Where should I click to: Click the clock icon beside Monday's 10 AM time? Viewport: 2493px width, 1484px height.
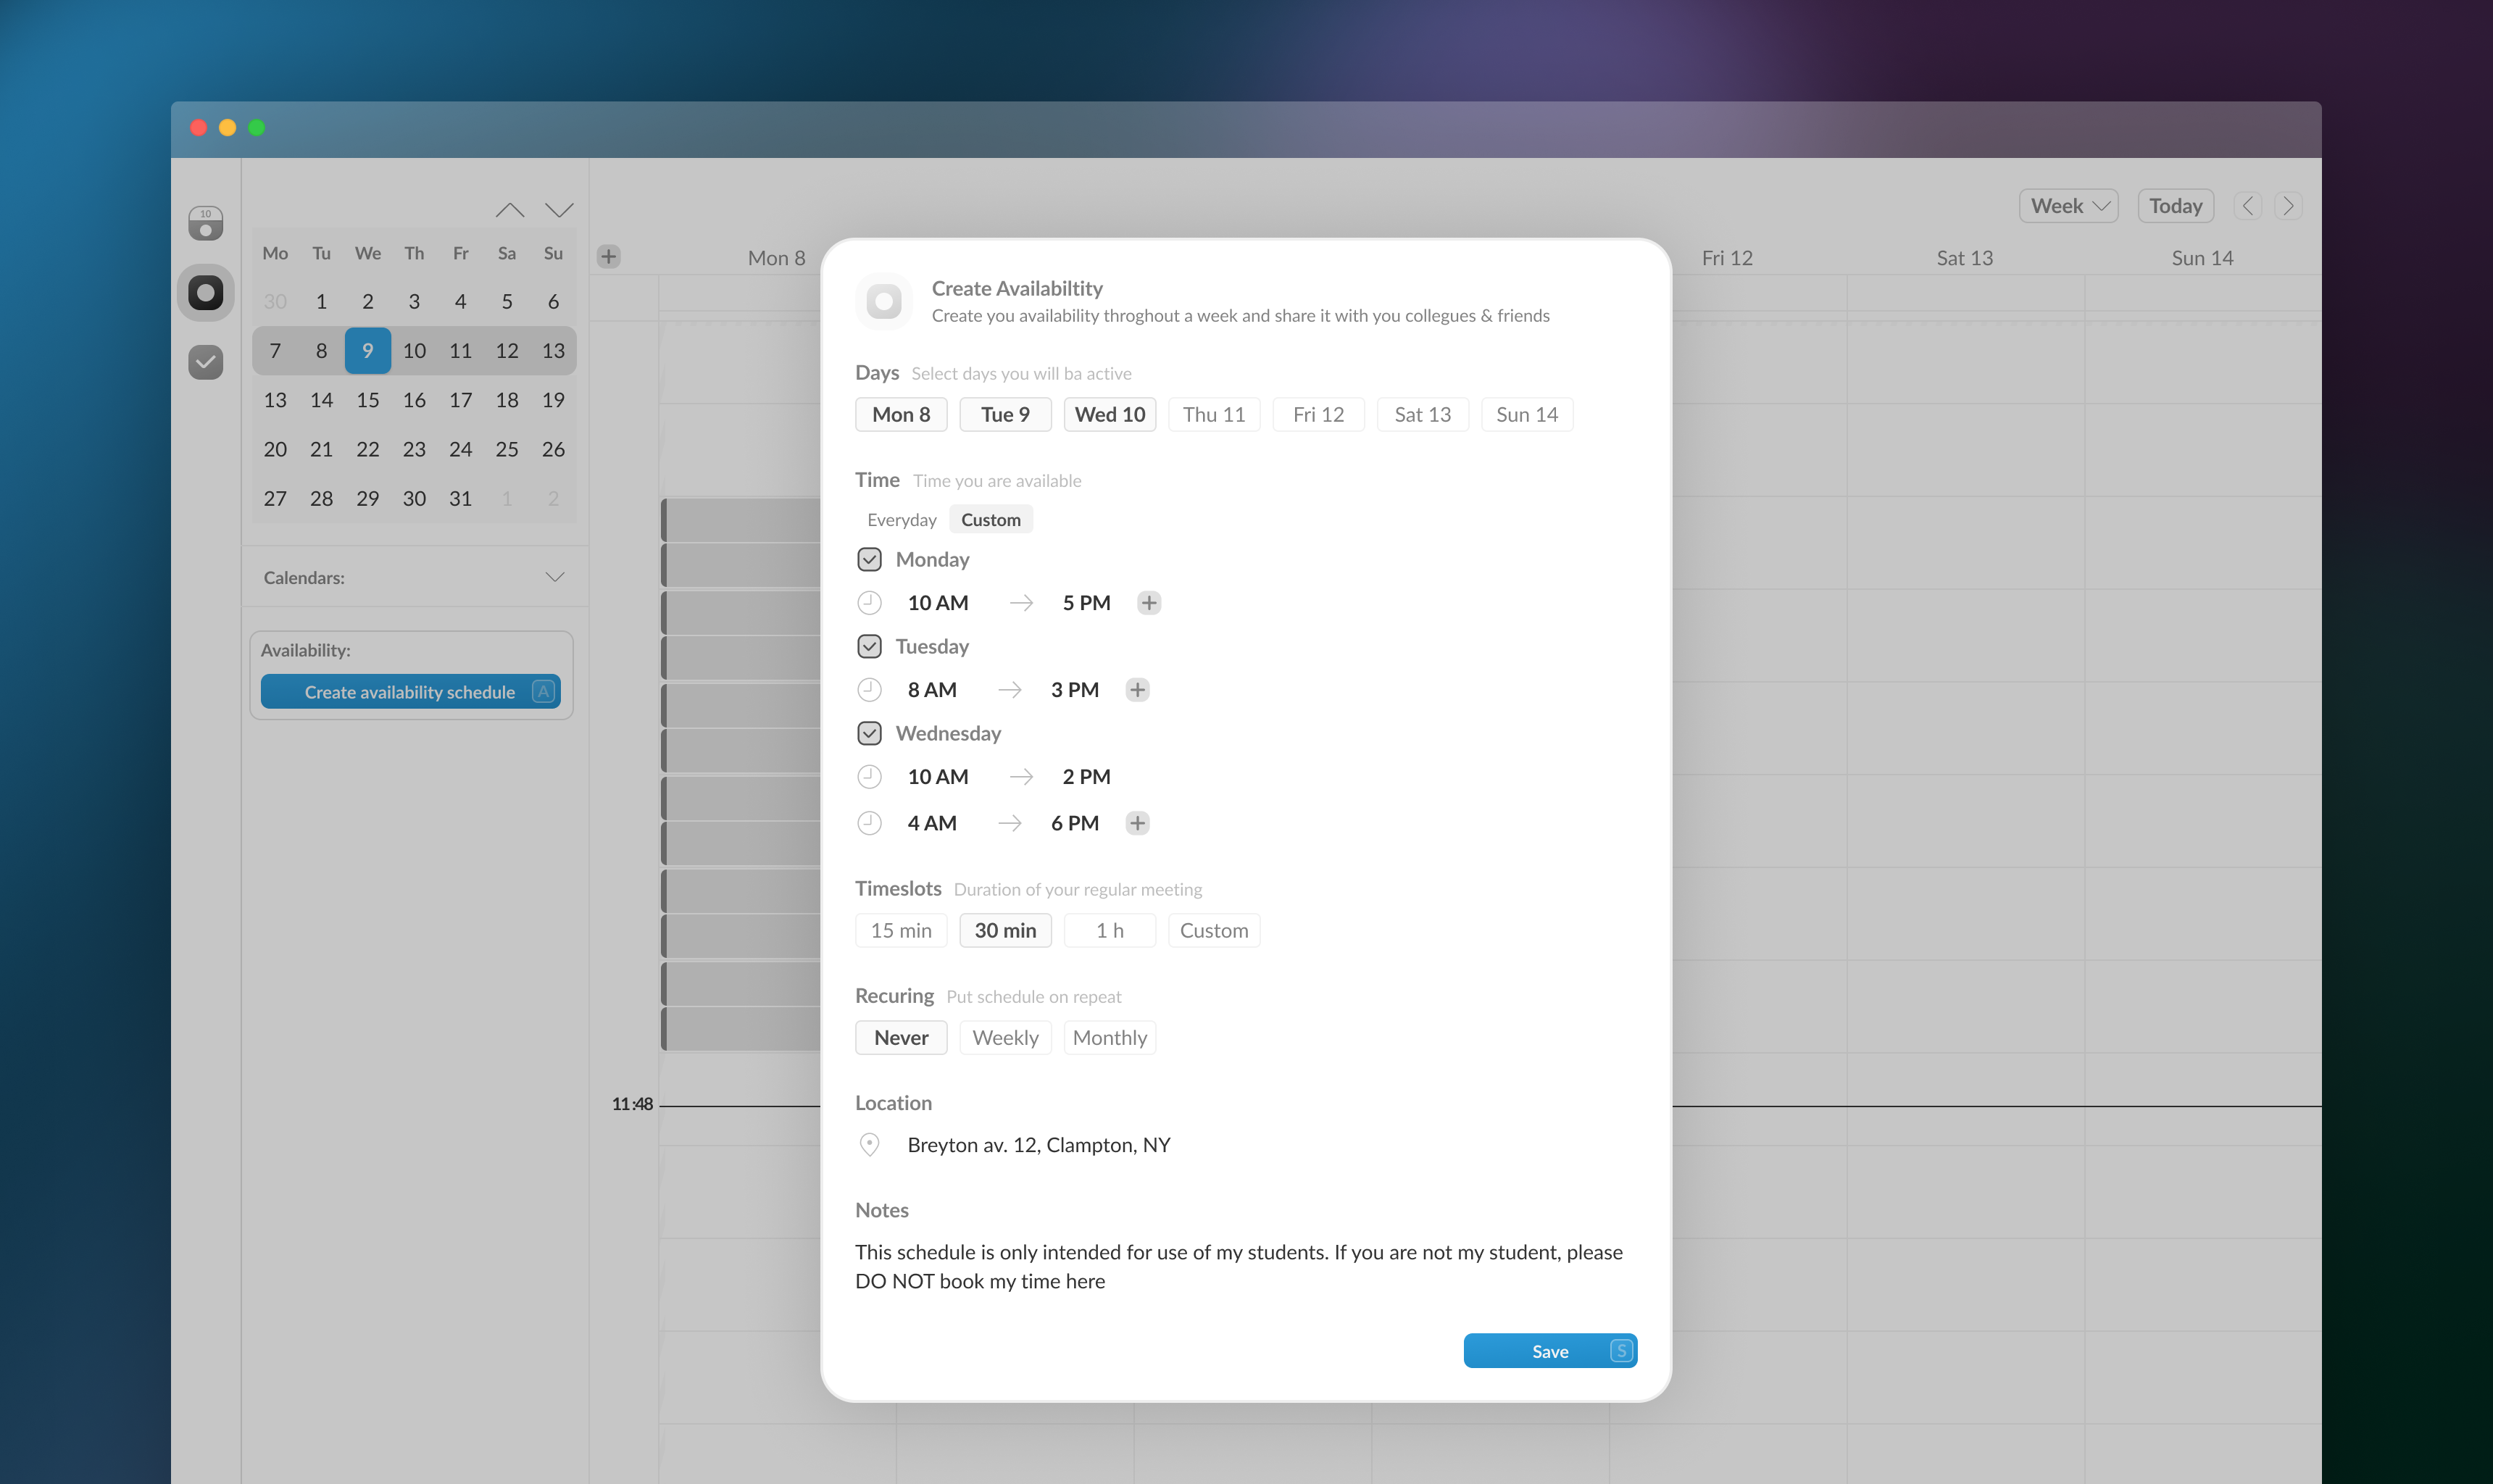868,602
